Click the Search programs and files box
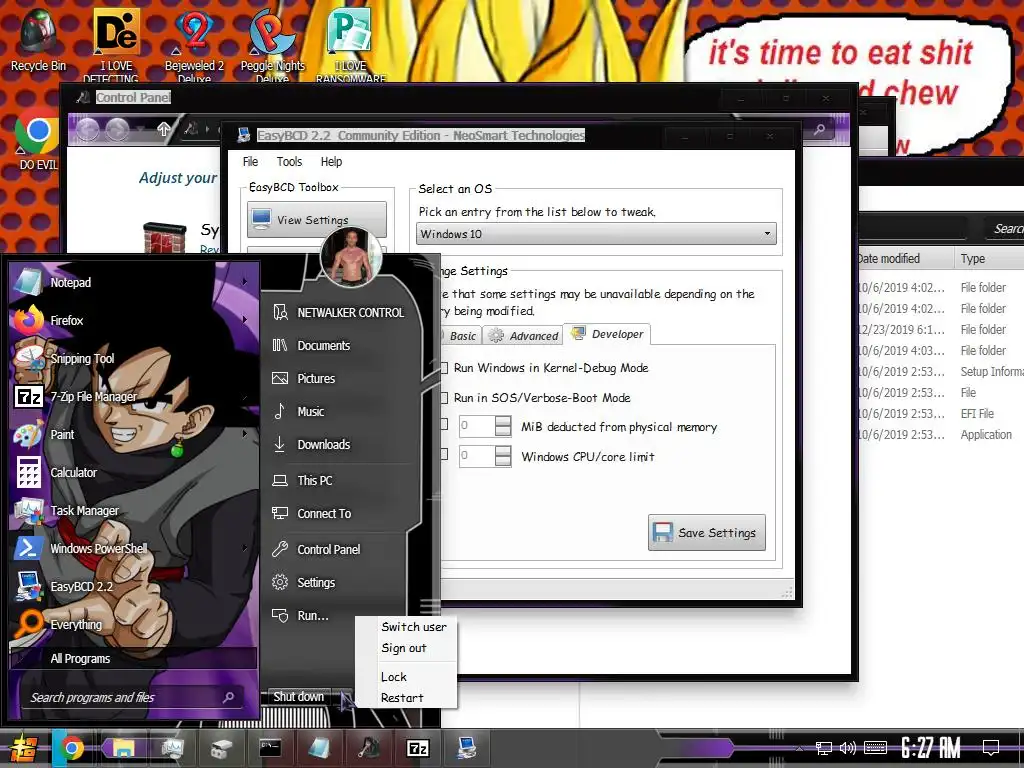The width and height of the screenshot is (1024, 768). pos(131,697)
